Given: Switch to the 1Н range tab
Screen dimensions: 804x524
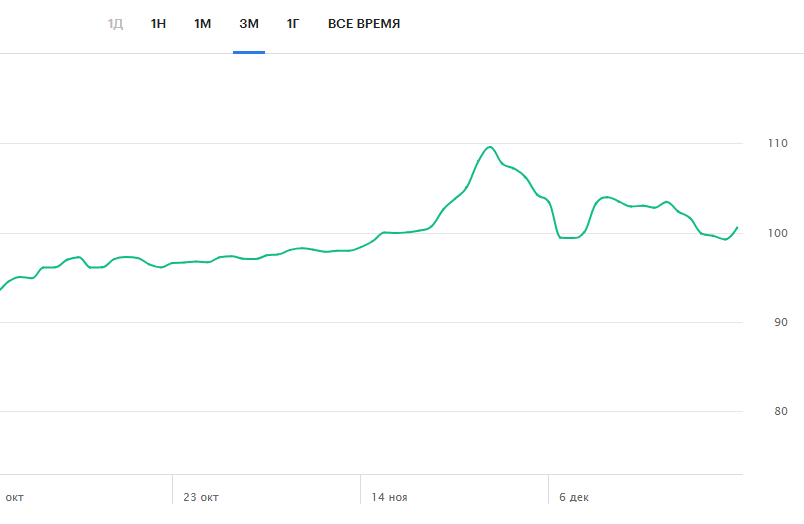Looking at the screenshot, I should [x=158, y=24].
